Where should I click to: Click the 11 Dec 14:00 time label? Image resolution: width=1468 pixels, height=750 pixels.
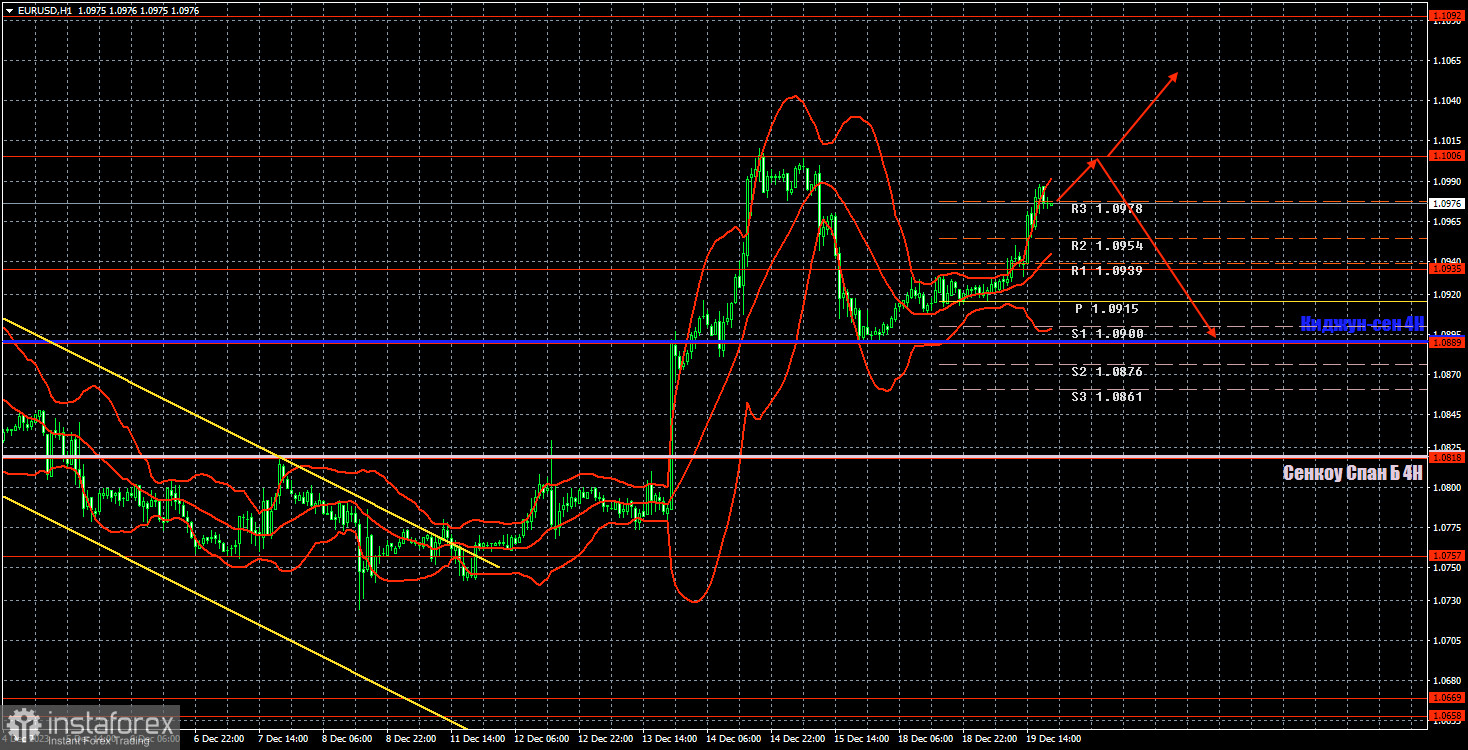476,739
